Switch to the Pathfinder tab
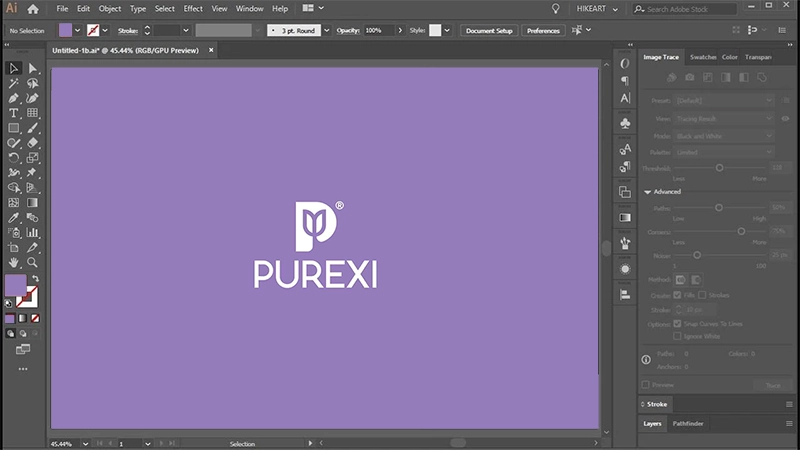Viewport: 800px width, 450px height. 688,423
